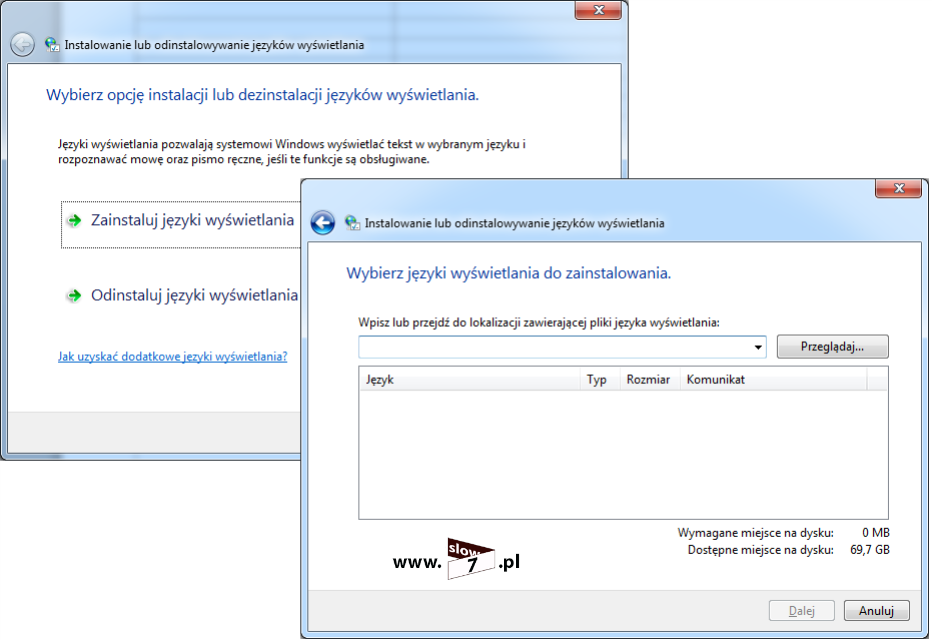The height and width of the screenshot is (640, 932).
Task: Close the front language install window
Action: click(898, 188)
